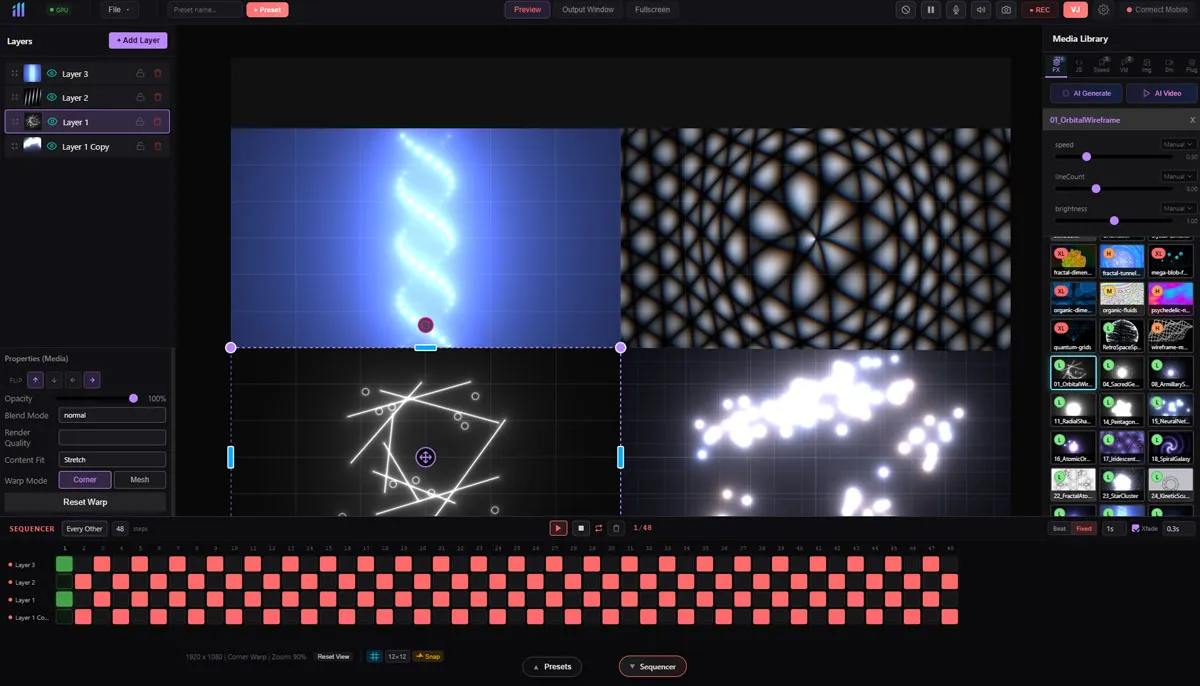This screenshot has height=686, width=1200.
Task: Toggle the Snap option
Action: [427, 656]
